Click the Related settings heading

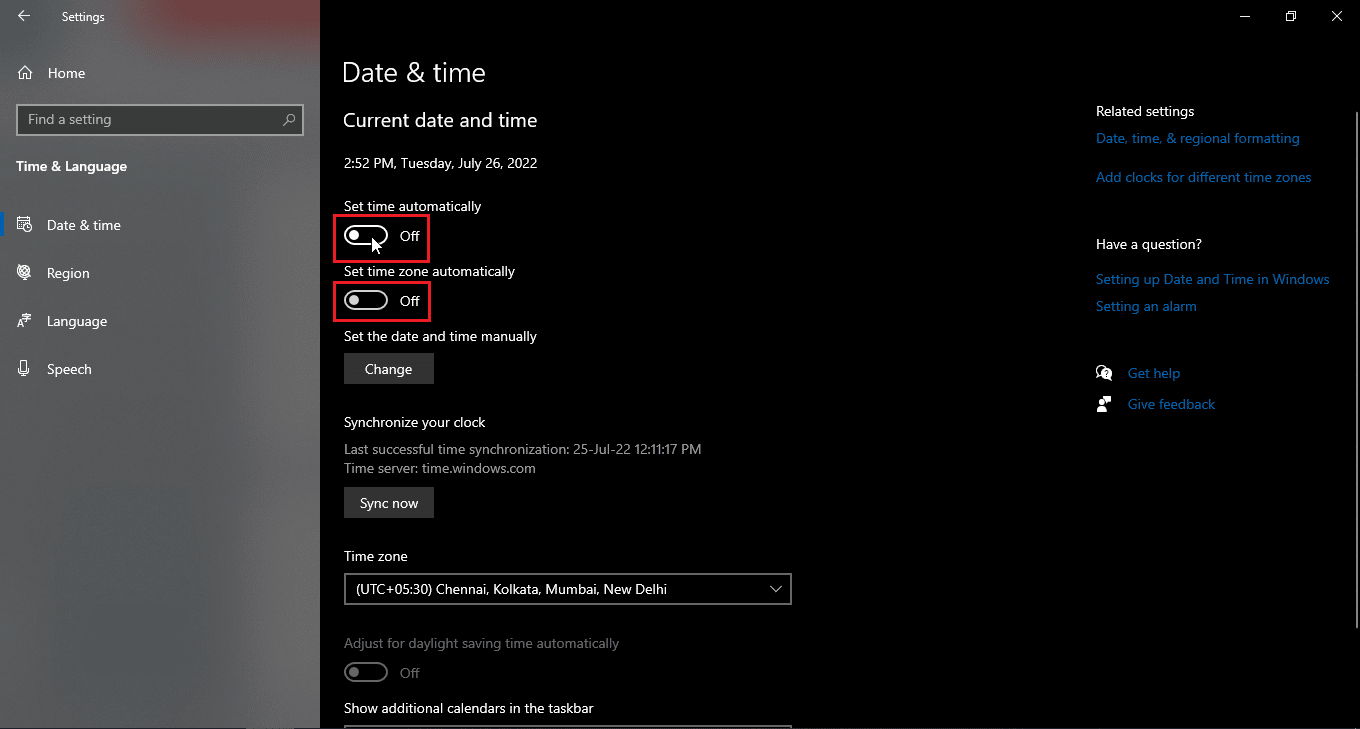pos(1145,111)
